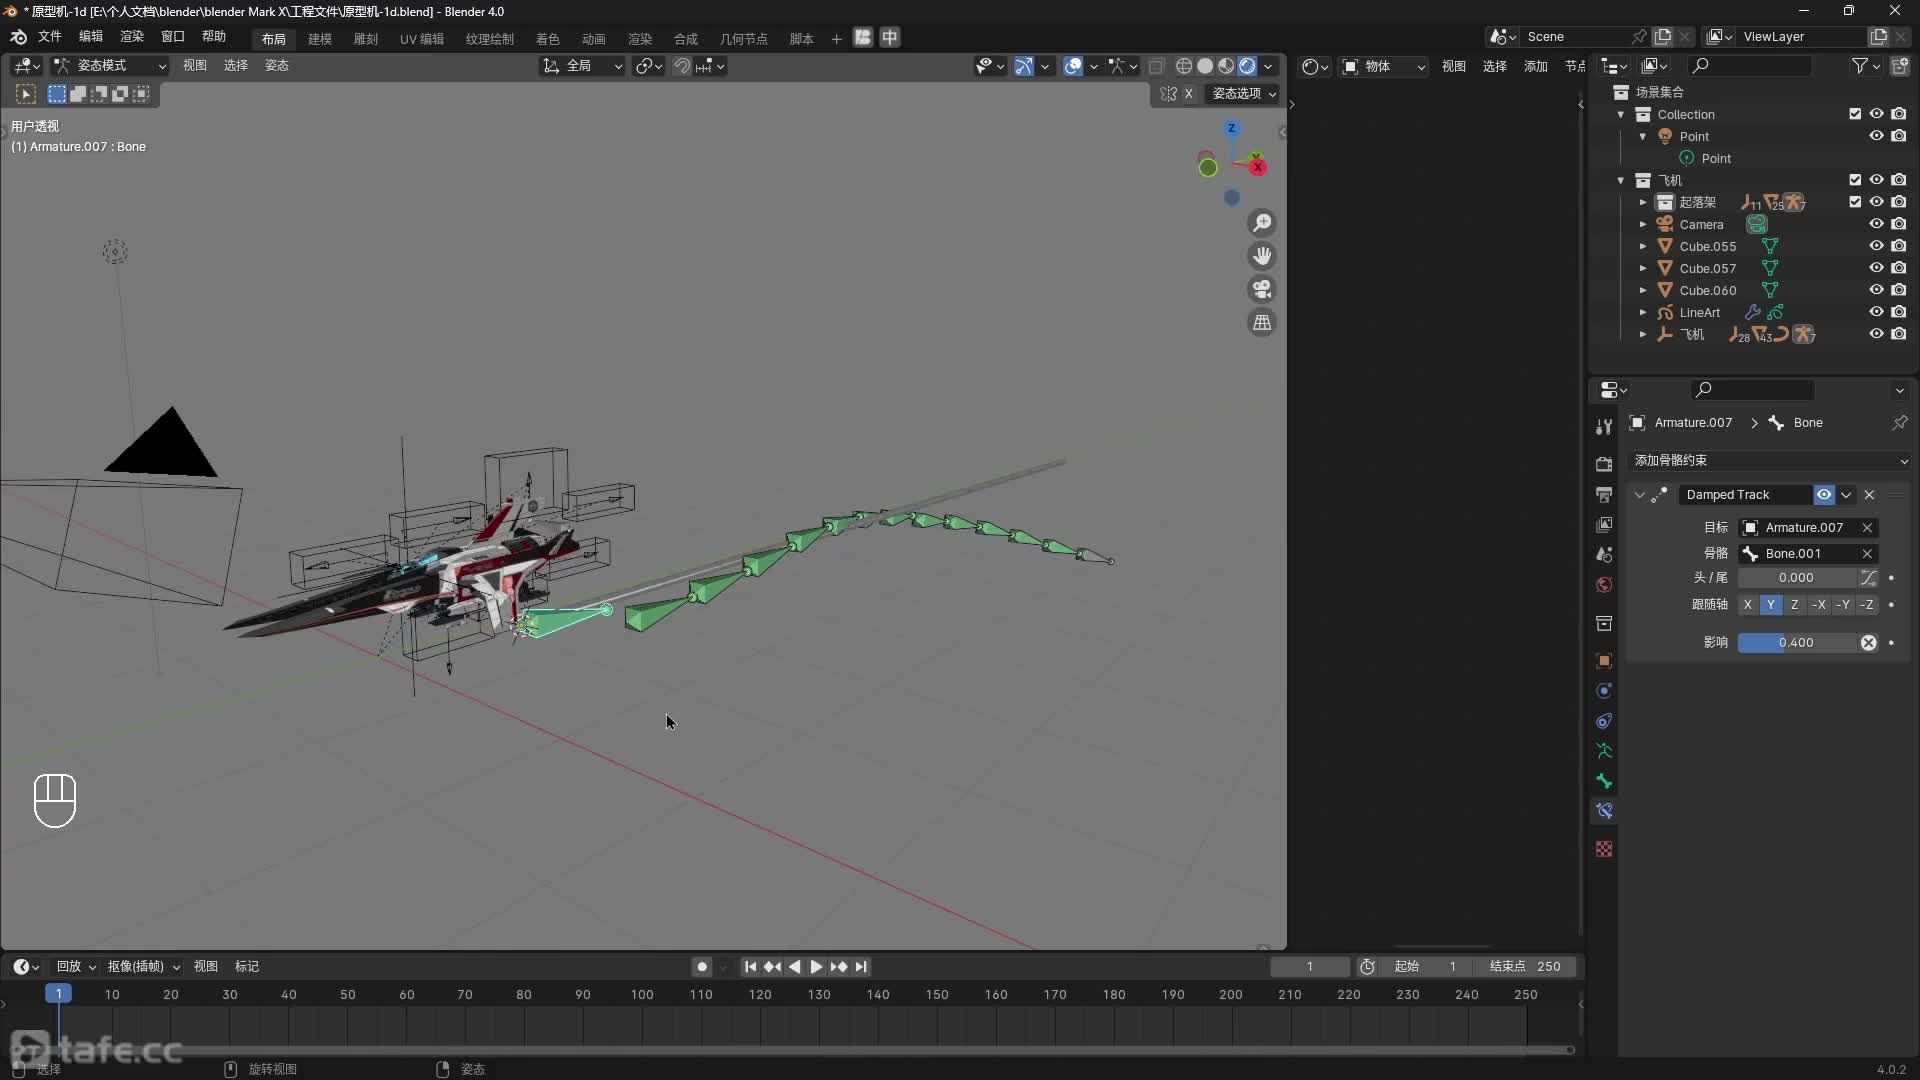Hide Cube.055 in viewport

[1876, 246]
